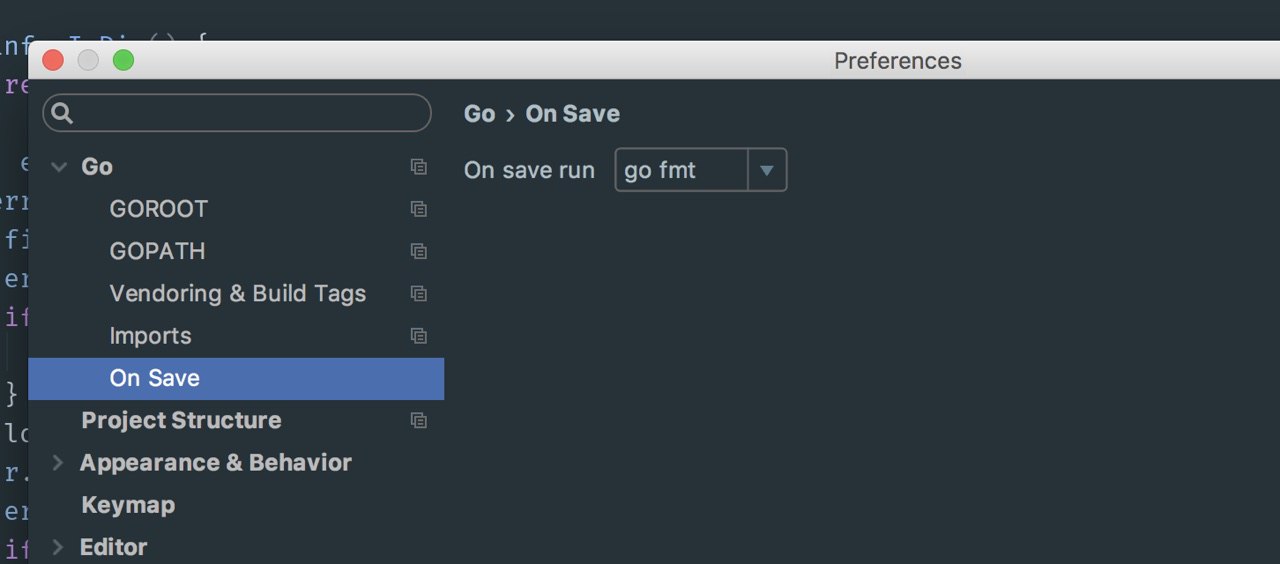
Task: Open Vendoring & Build Tags settings
Action: [x=237, y=294]
